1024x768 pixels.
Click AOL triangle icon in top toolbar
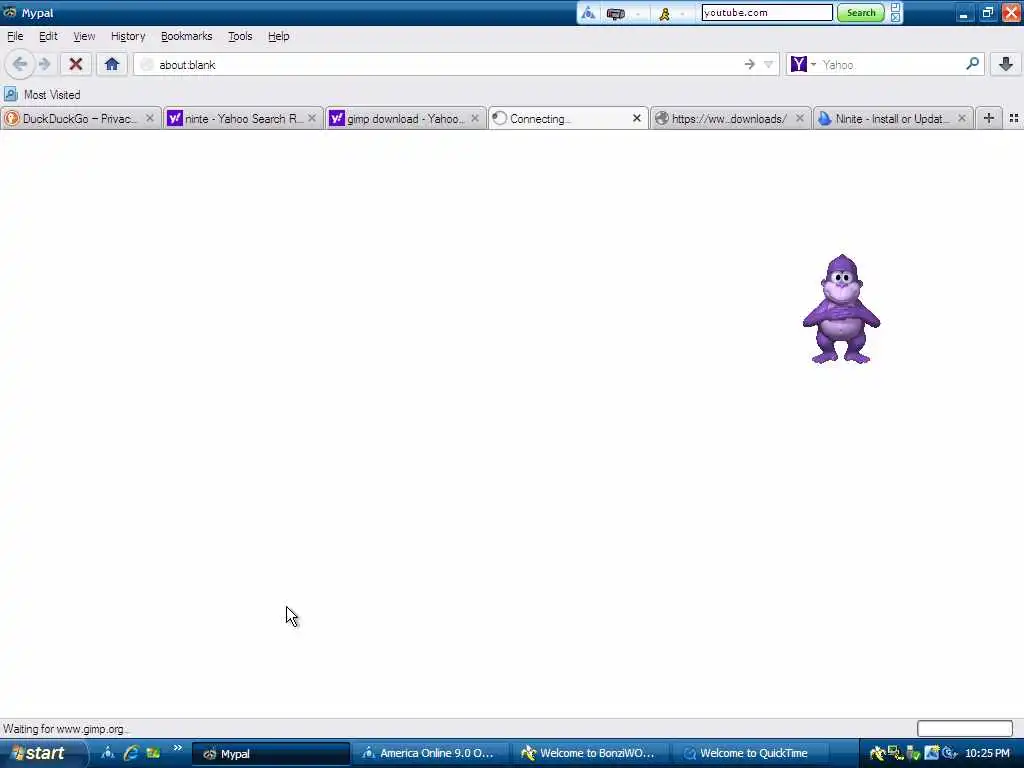[588, 13]
